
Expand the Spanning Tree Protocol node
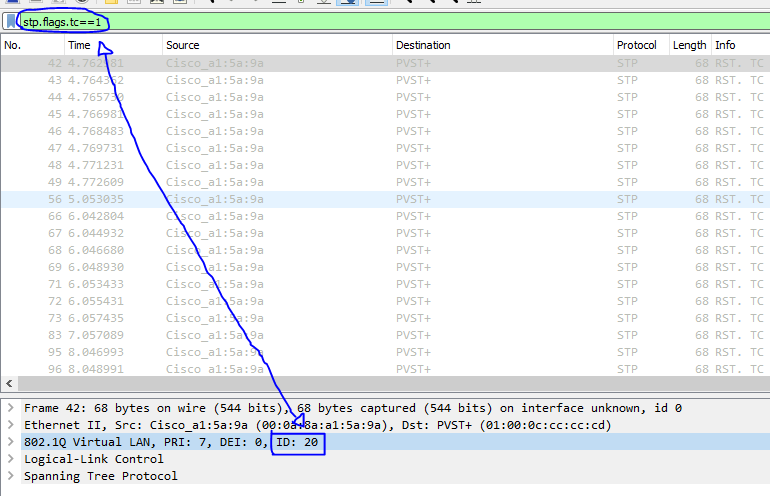(11, 476)
